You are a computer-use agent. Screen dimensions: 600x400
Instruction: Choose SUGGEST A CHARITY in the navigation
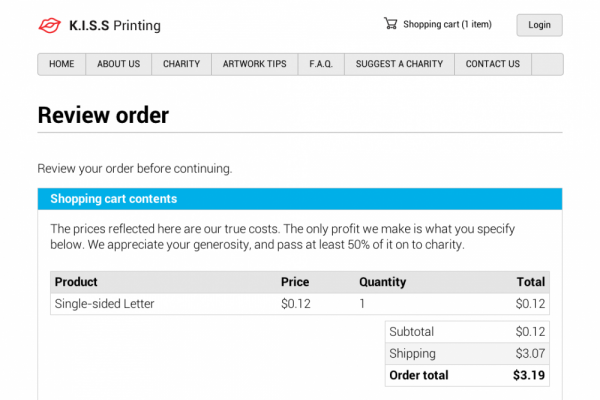[399, 64]
